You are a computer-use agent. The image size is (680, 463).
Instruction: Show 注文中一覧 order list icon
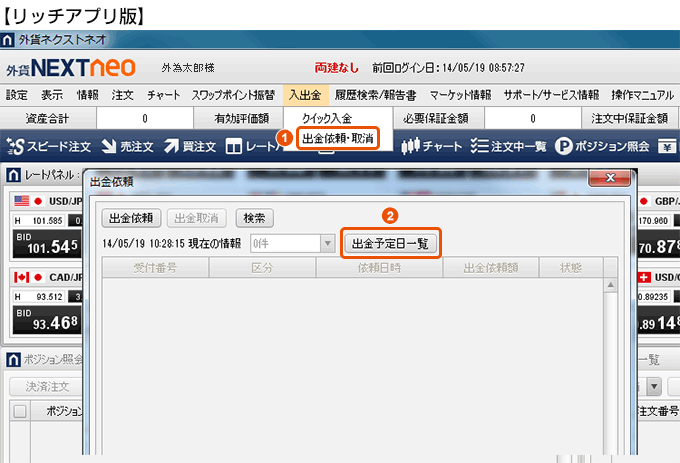[478, 147]
